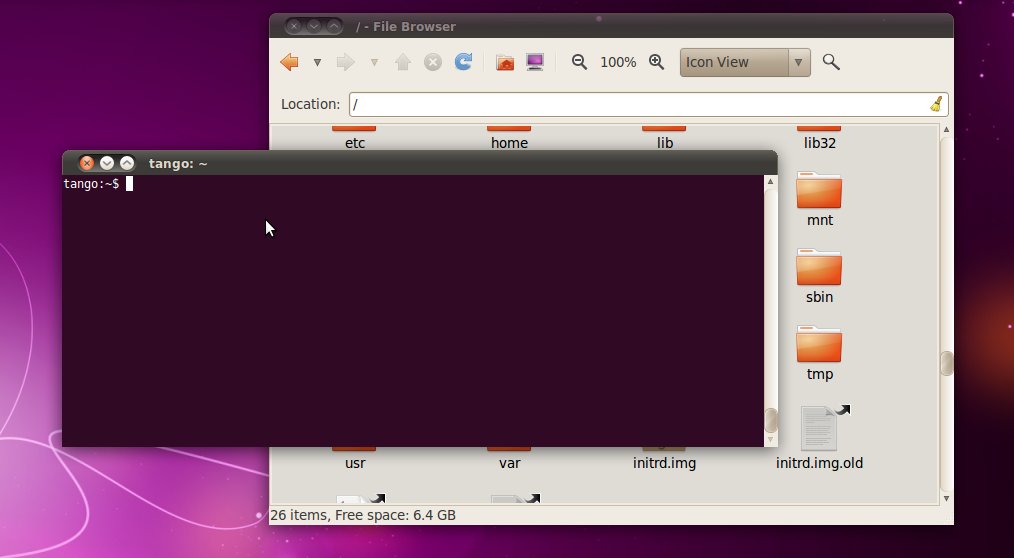Screen dimensions: 1014x558
Task: Click the status bar items text
Action: [363, 515]
